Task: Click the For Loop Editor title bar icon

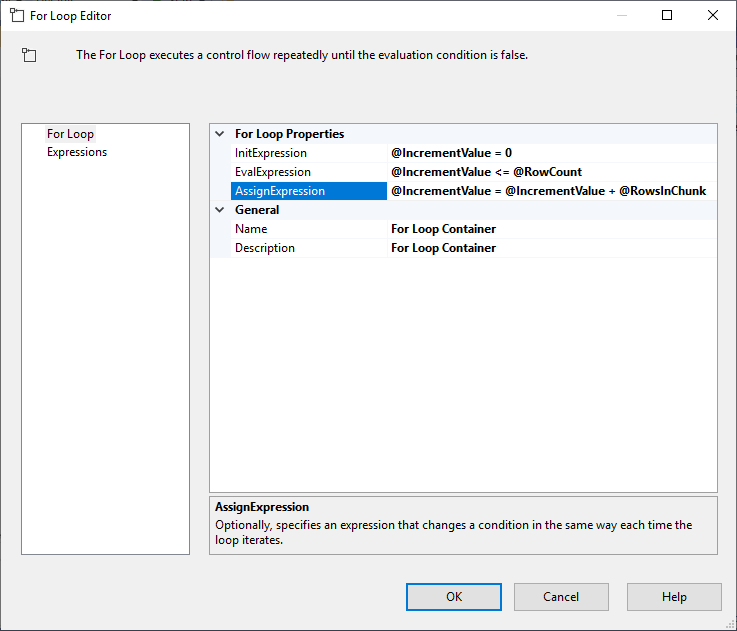Action: (x=17, y=15)
